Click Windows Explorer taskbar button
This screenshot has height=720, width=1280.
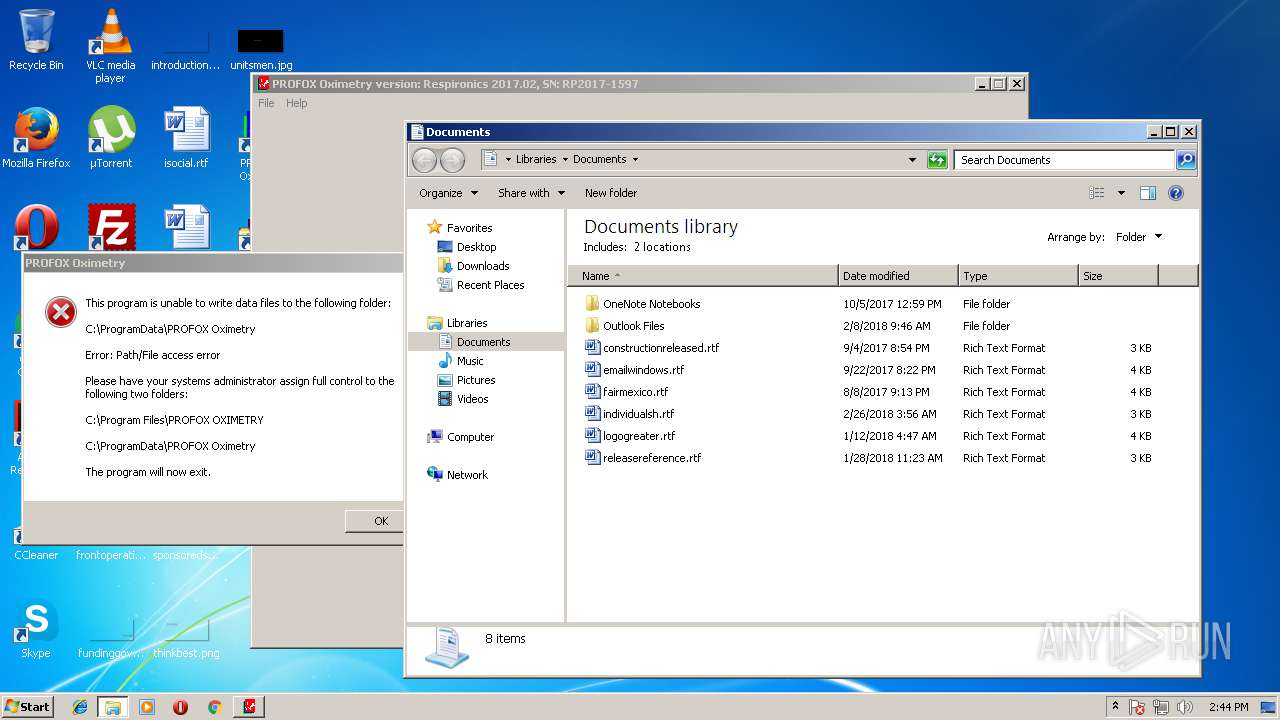113,707
